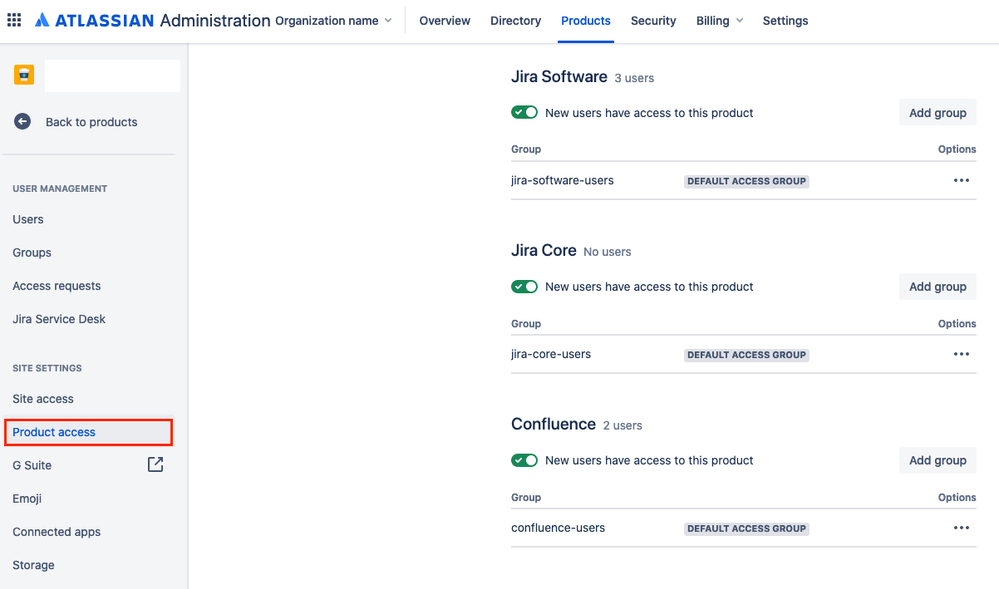Click the orange product site icon
Image resolution: width=999 pixels, height=589 pixels.
pos(24,75)
